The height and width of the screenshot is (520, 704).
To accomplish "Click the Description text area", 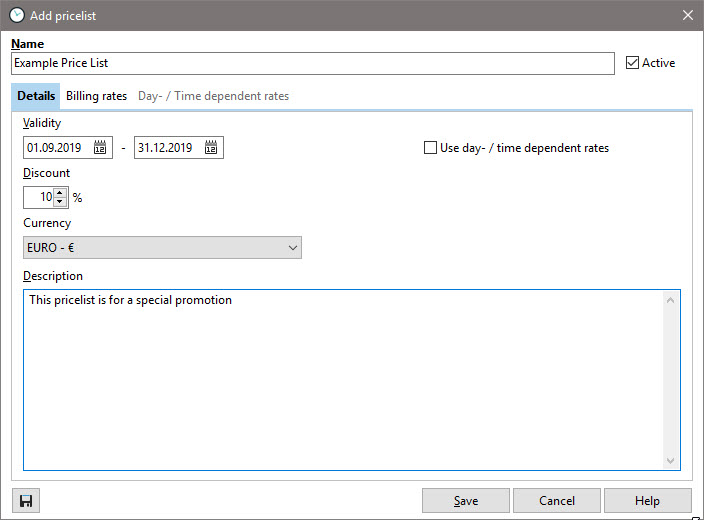I will pos(340,380).
